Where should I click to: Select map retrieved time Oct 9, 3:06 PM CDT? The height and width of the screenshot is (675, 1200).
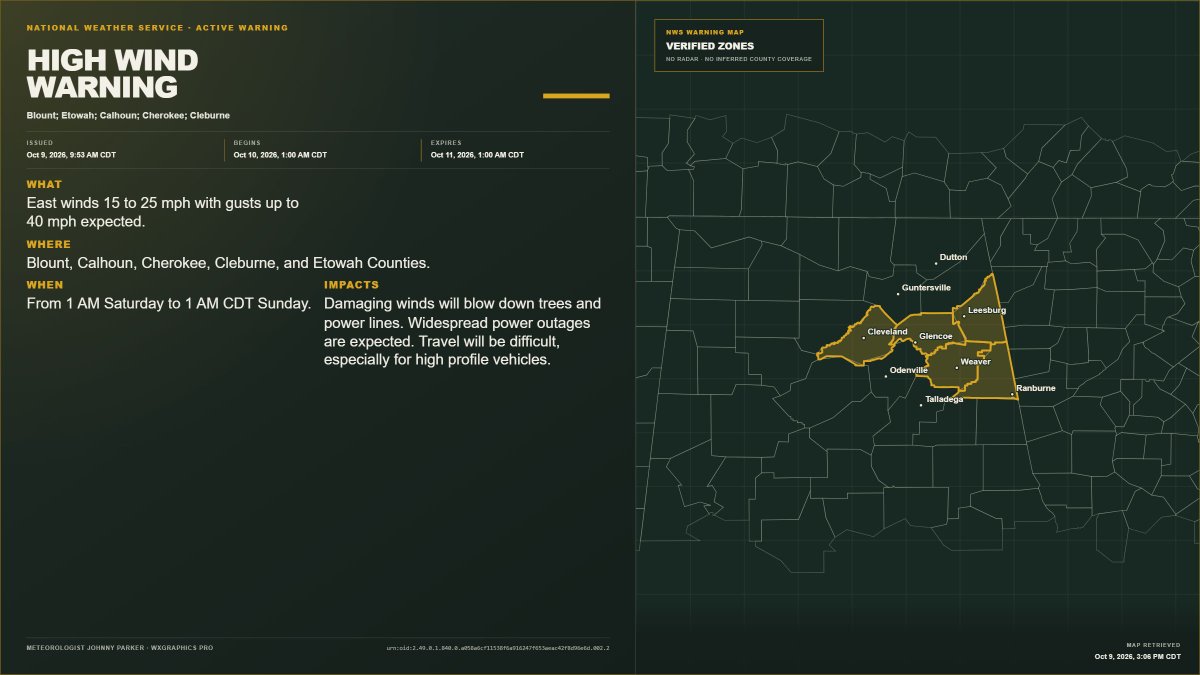1138,657
